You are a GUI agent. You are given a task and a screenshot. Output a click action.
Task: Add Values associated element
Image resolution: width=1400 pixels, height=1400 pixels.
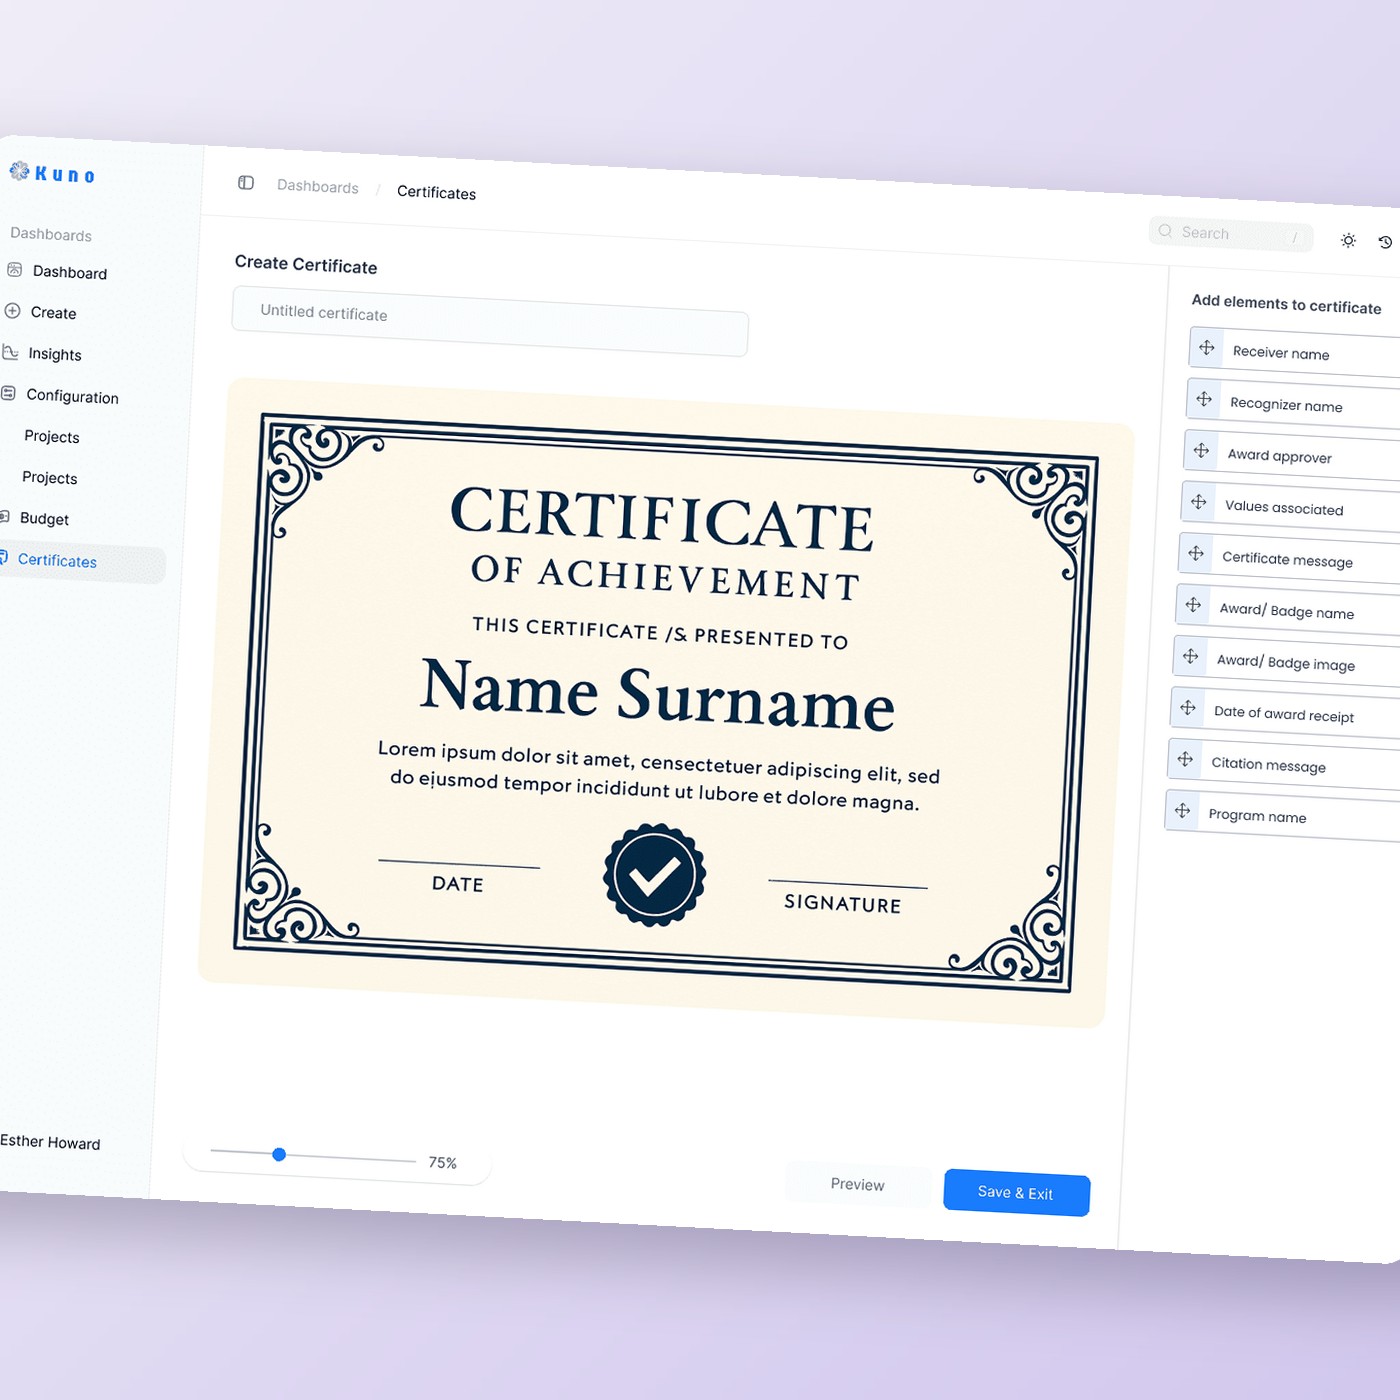pyautogui.click(x=1288, y=507)
